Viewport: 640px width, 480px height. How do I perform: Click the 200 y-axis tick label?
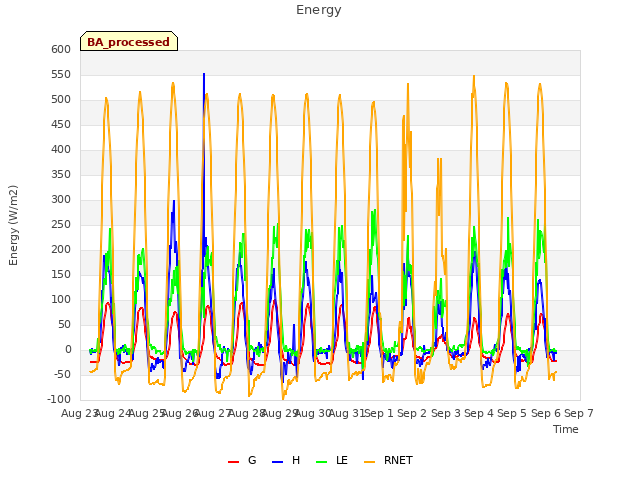[x=61, y=249]
